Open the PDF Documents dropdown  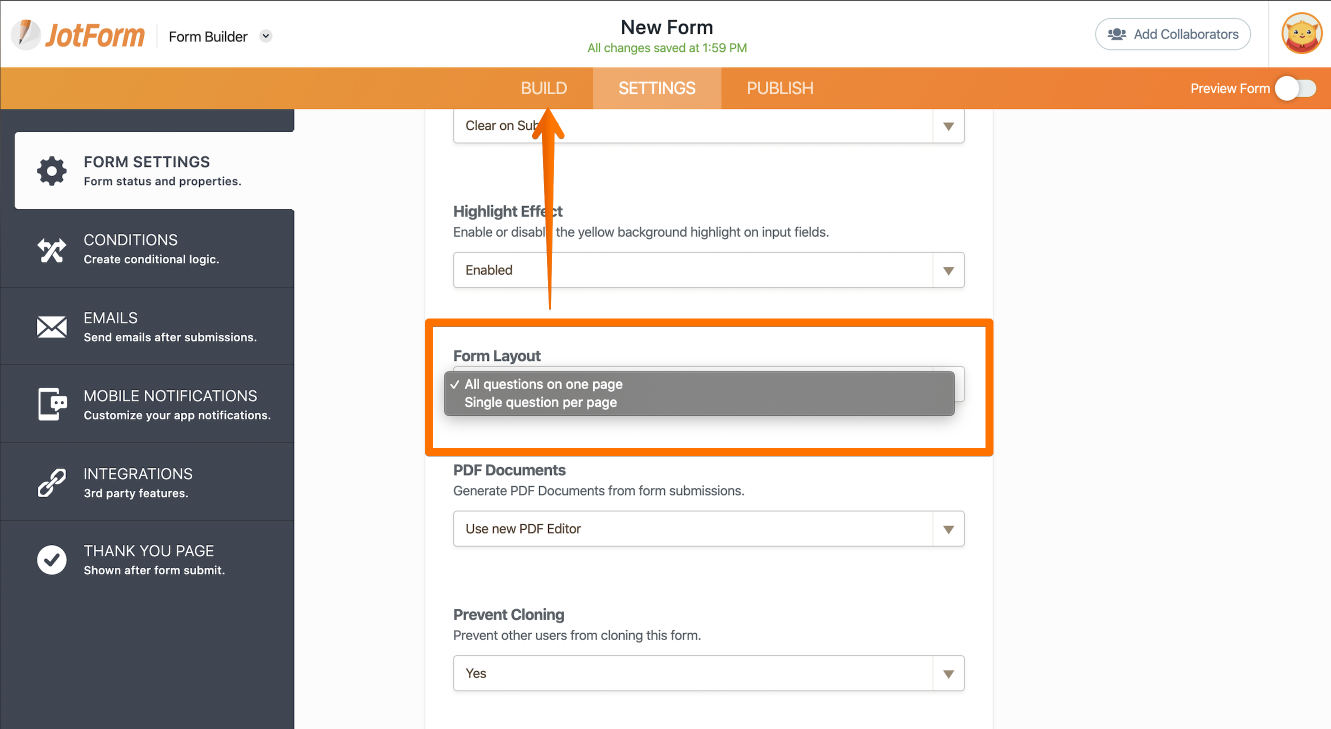(709, 529)
